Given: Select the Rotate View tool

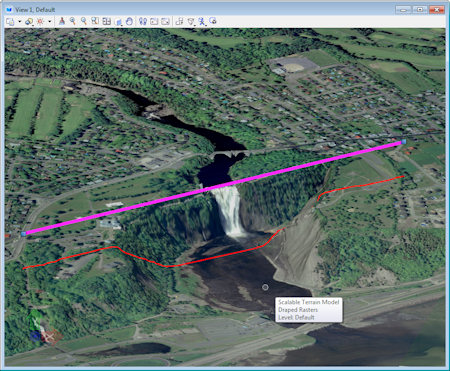Looking at the screenshot, I should tap(118, 22).
